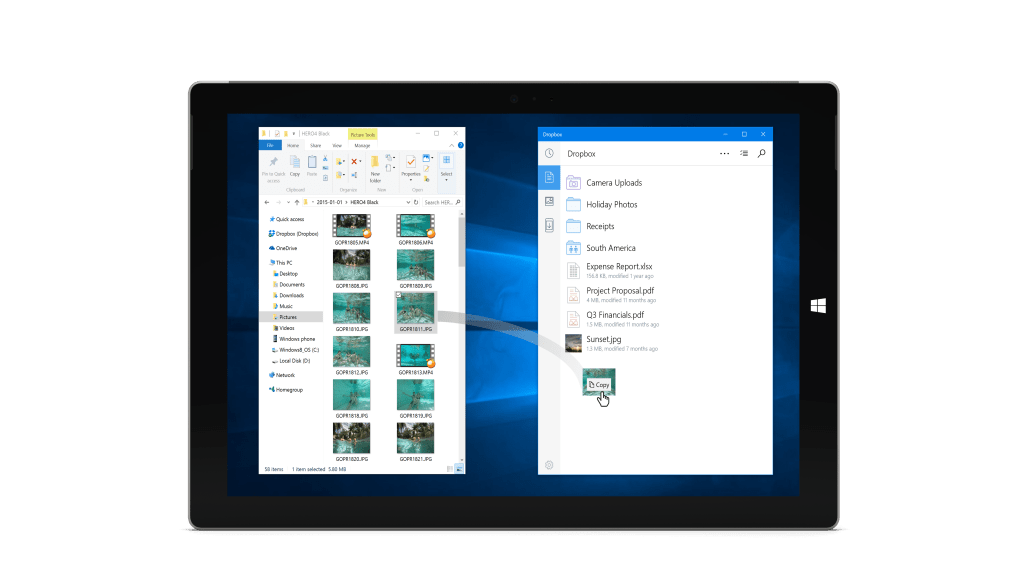1024x576 pixels.
Task: Click the multi-select list icon in Dropbox
Action: (744, 153)
